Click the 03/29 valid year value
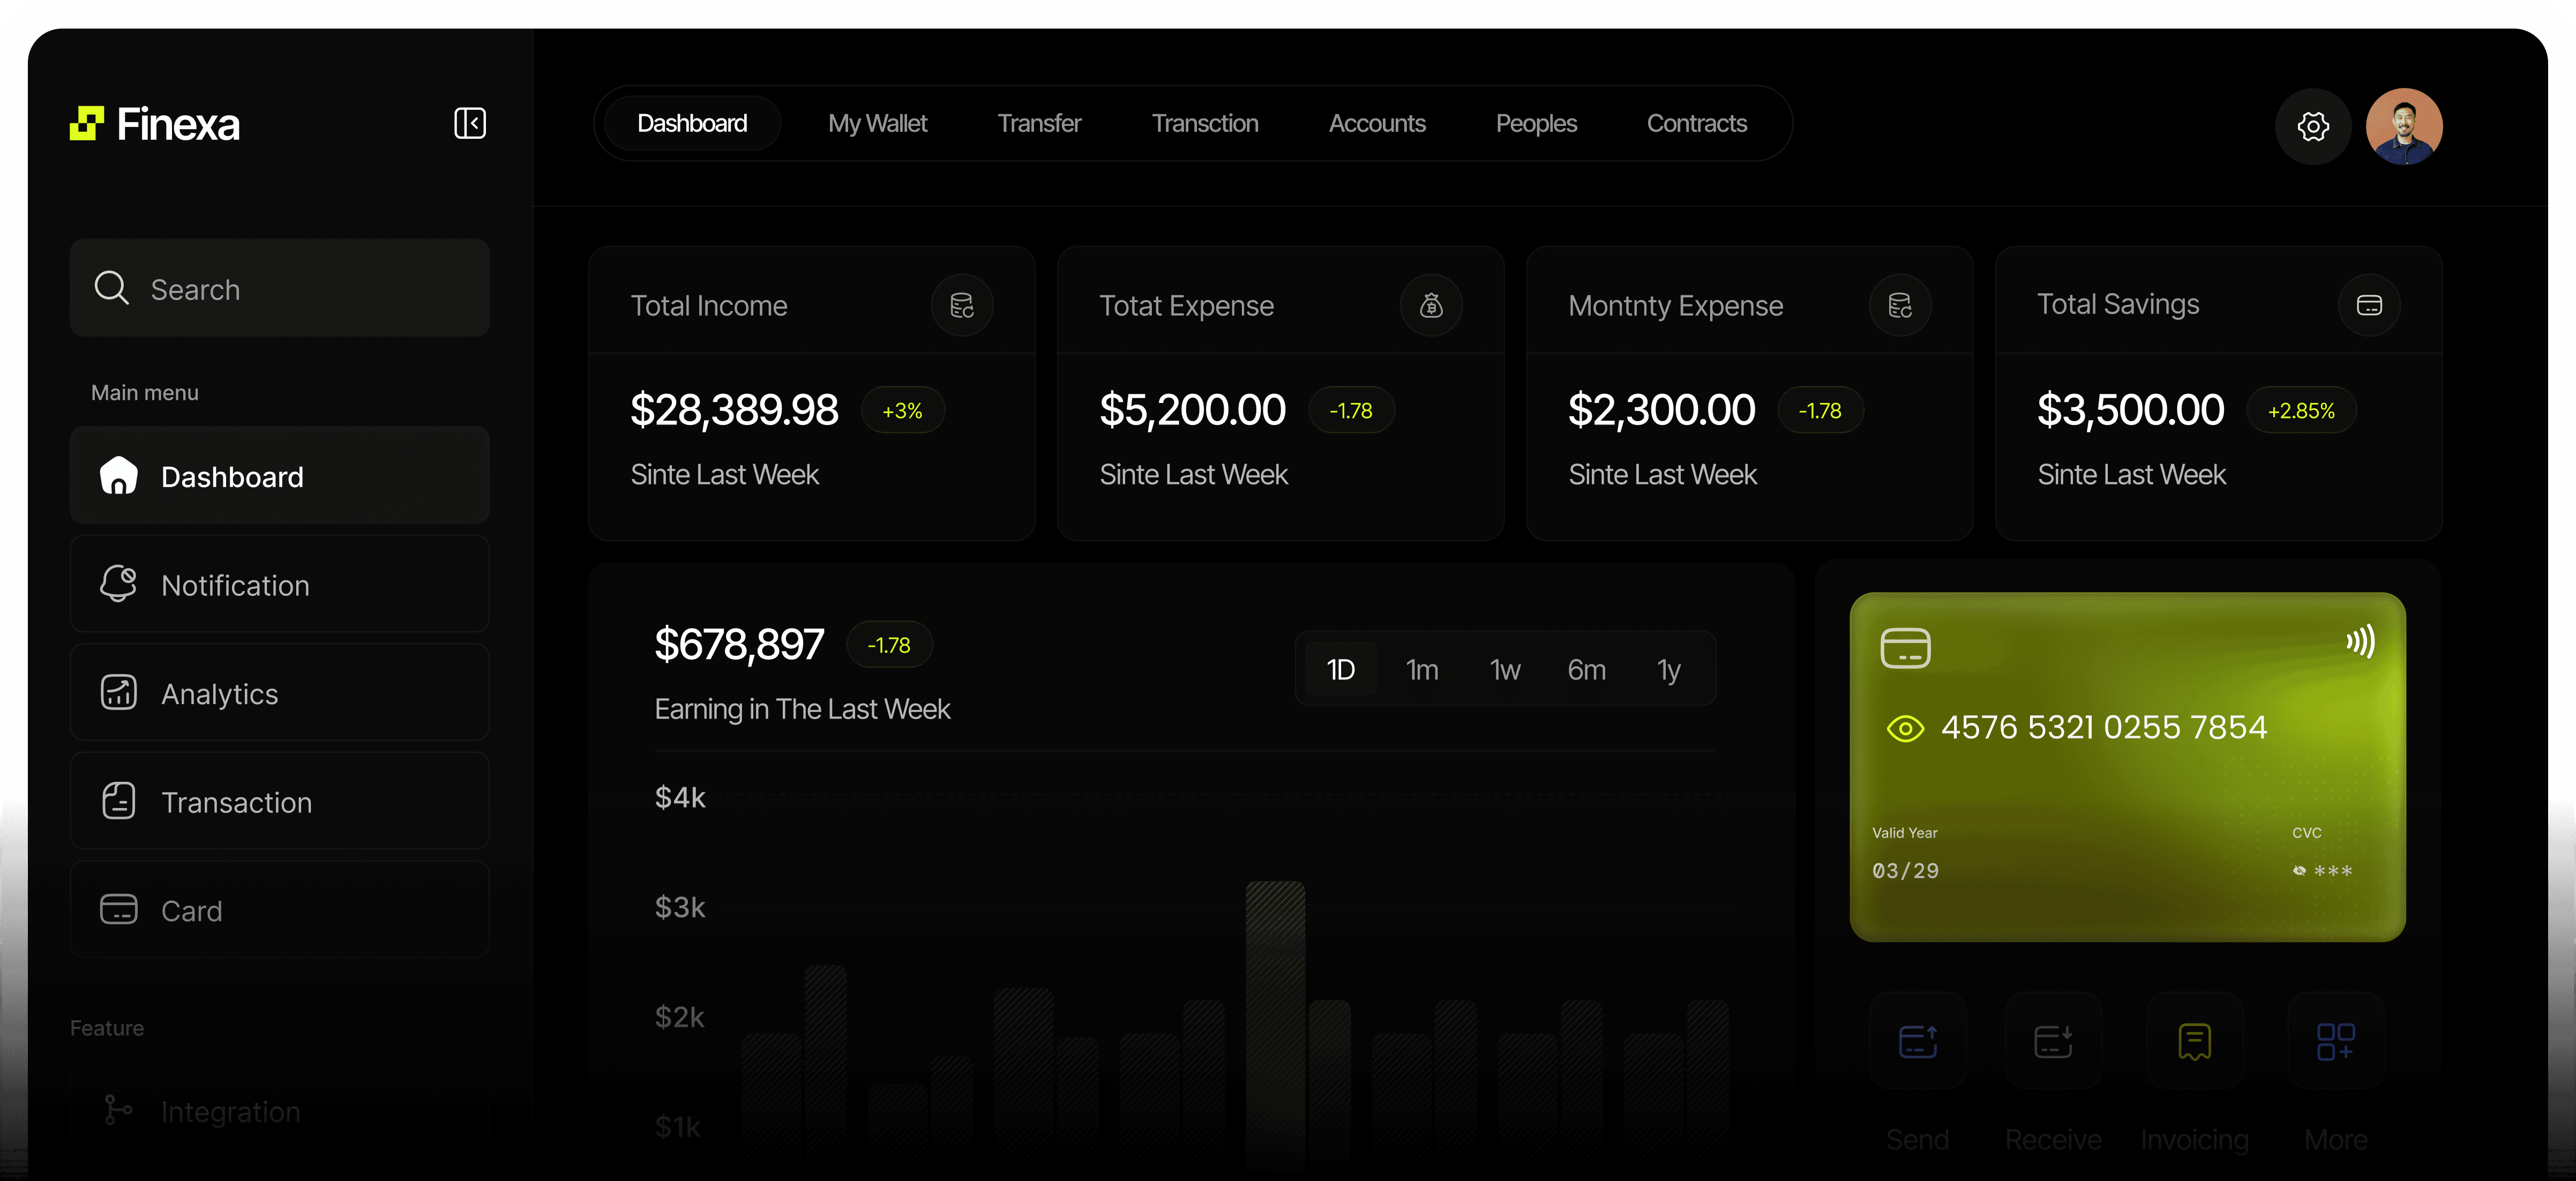 click(x=1905, y=871)
